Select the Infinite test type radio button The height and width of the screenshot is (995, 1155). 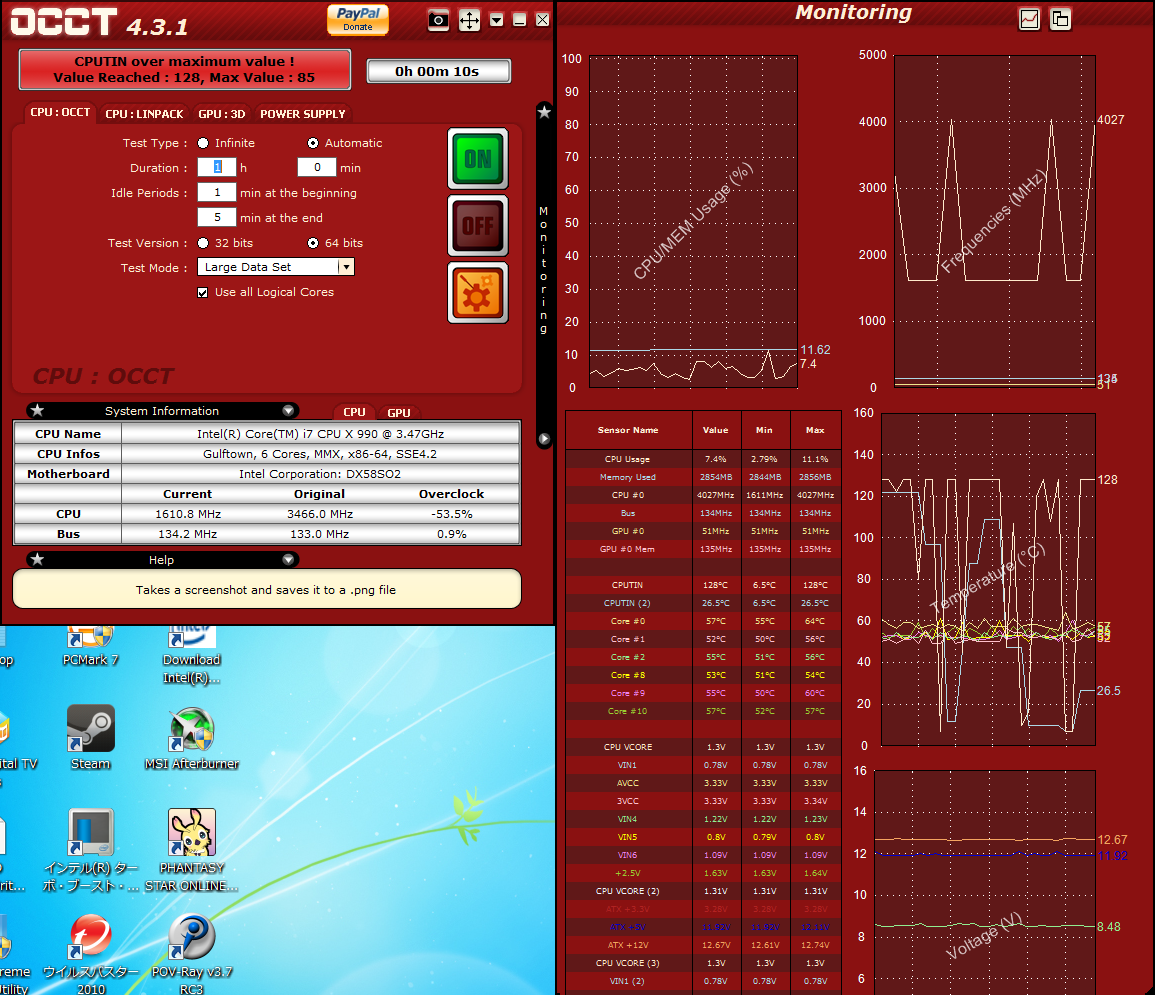click(x=203, y=143)
